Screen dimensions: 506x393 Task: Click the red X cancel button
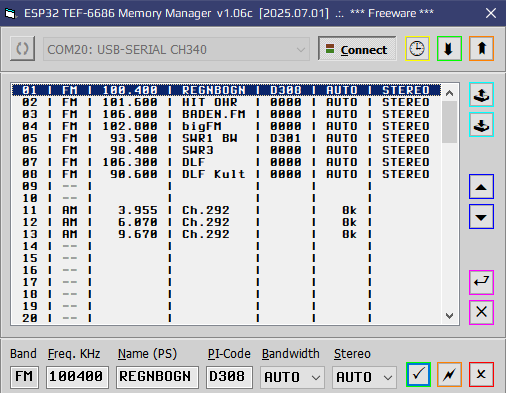[x=481, y=375]
